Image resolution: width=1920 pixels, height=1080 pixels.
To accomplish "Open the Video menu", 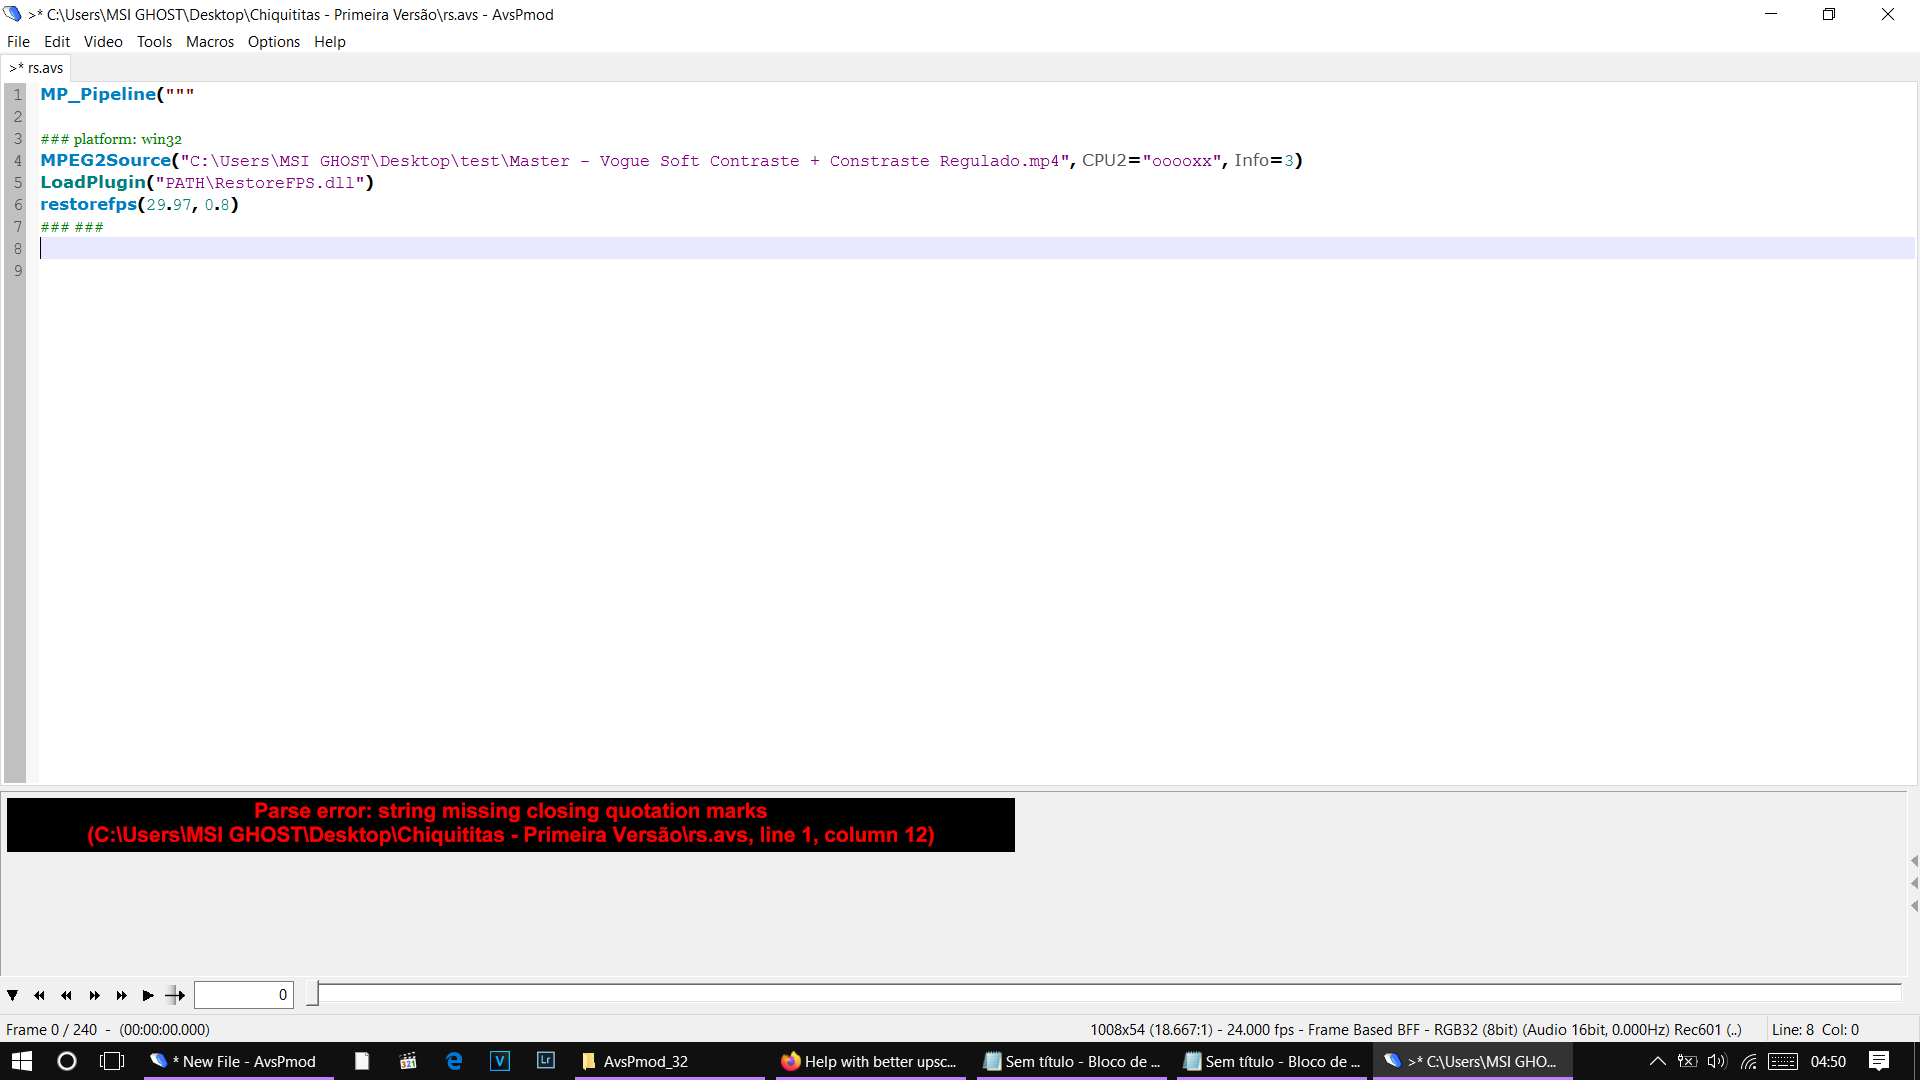I will (103, 42).
